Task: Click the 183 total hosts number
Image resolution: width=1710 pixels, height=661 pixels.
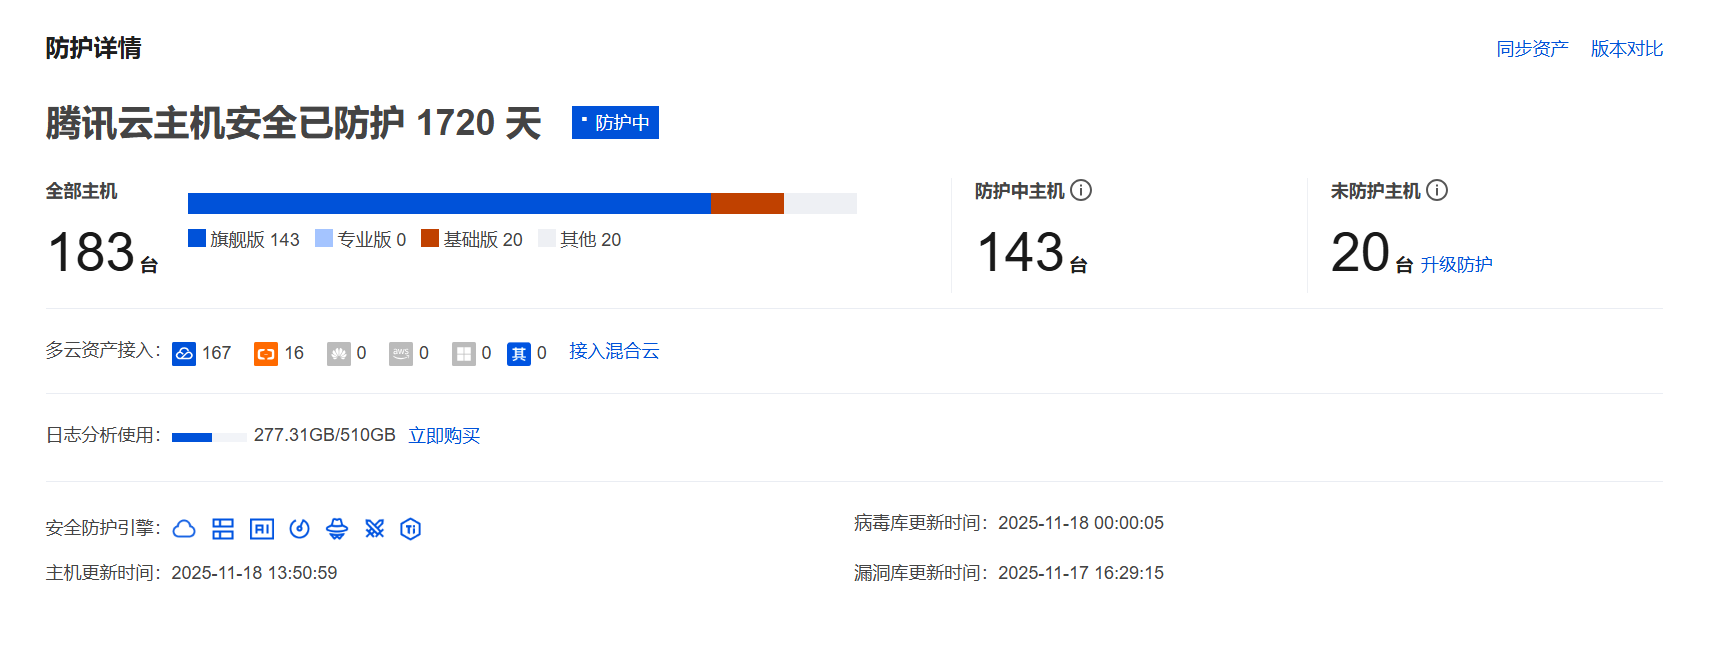Action: tap(91, 252)
